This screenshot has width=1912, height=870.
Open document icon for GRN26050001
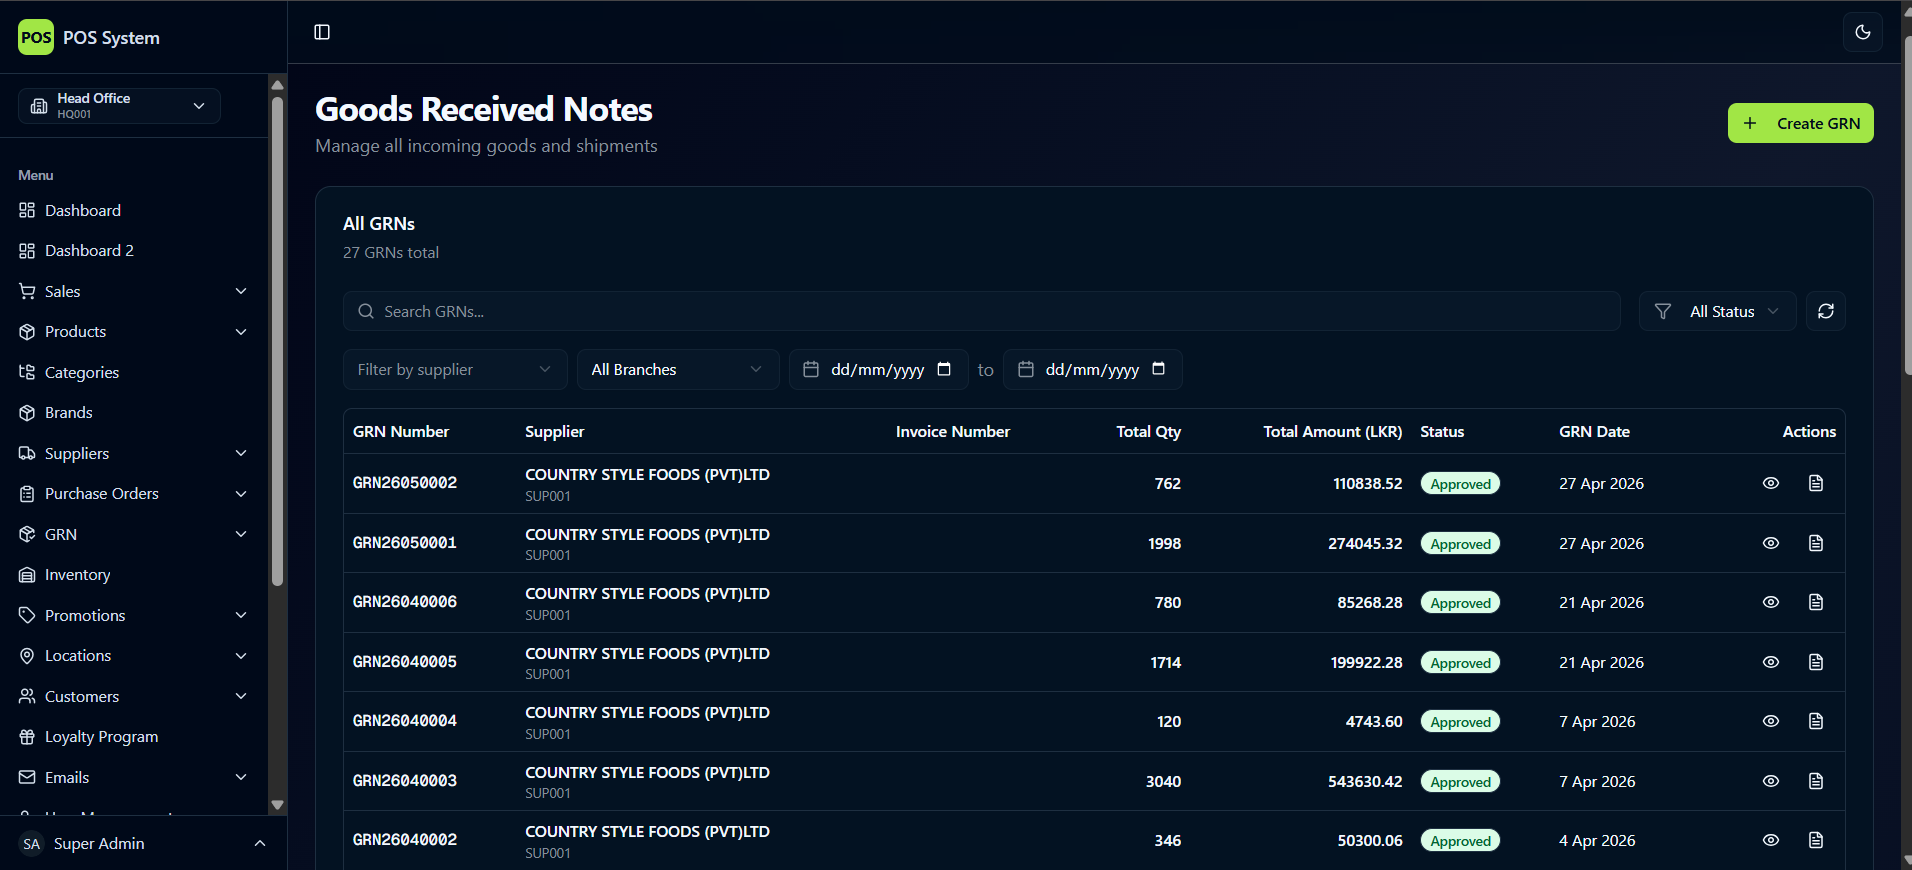click(1816, 543)
